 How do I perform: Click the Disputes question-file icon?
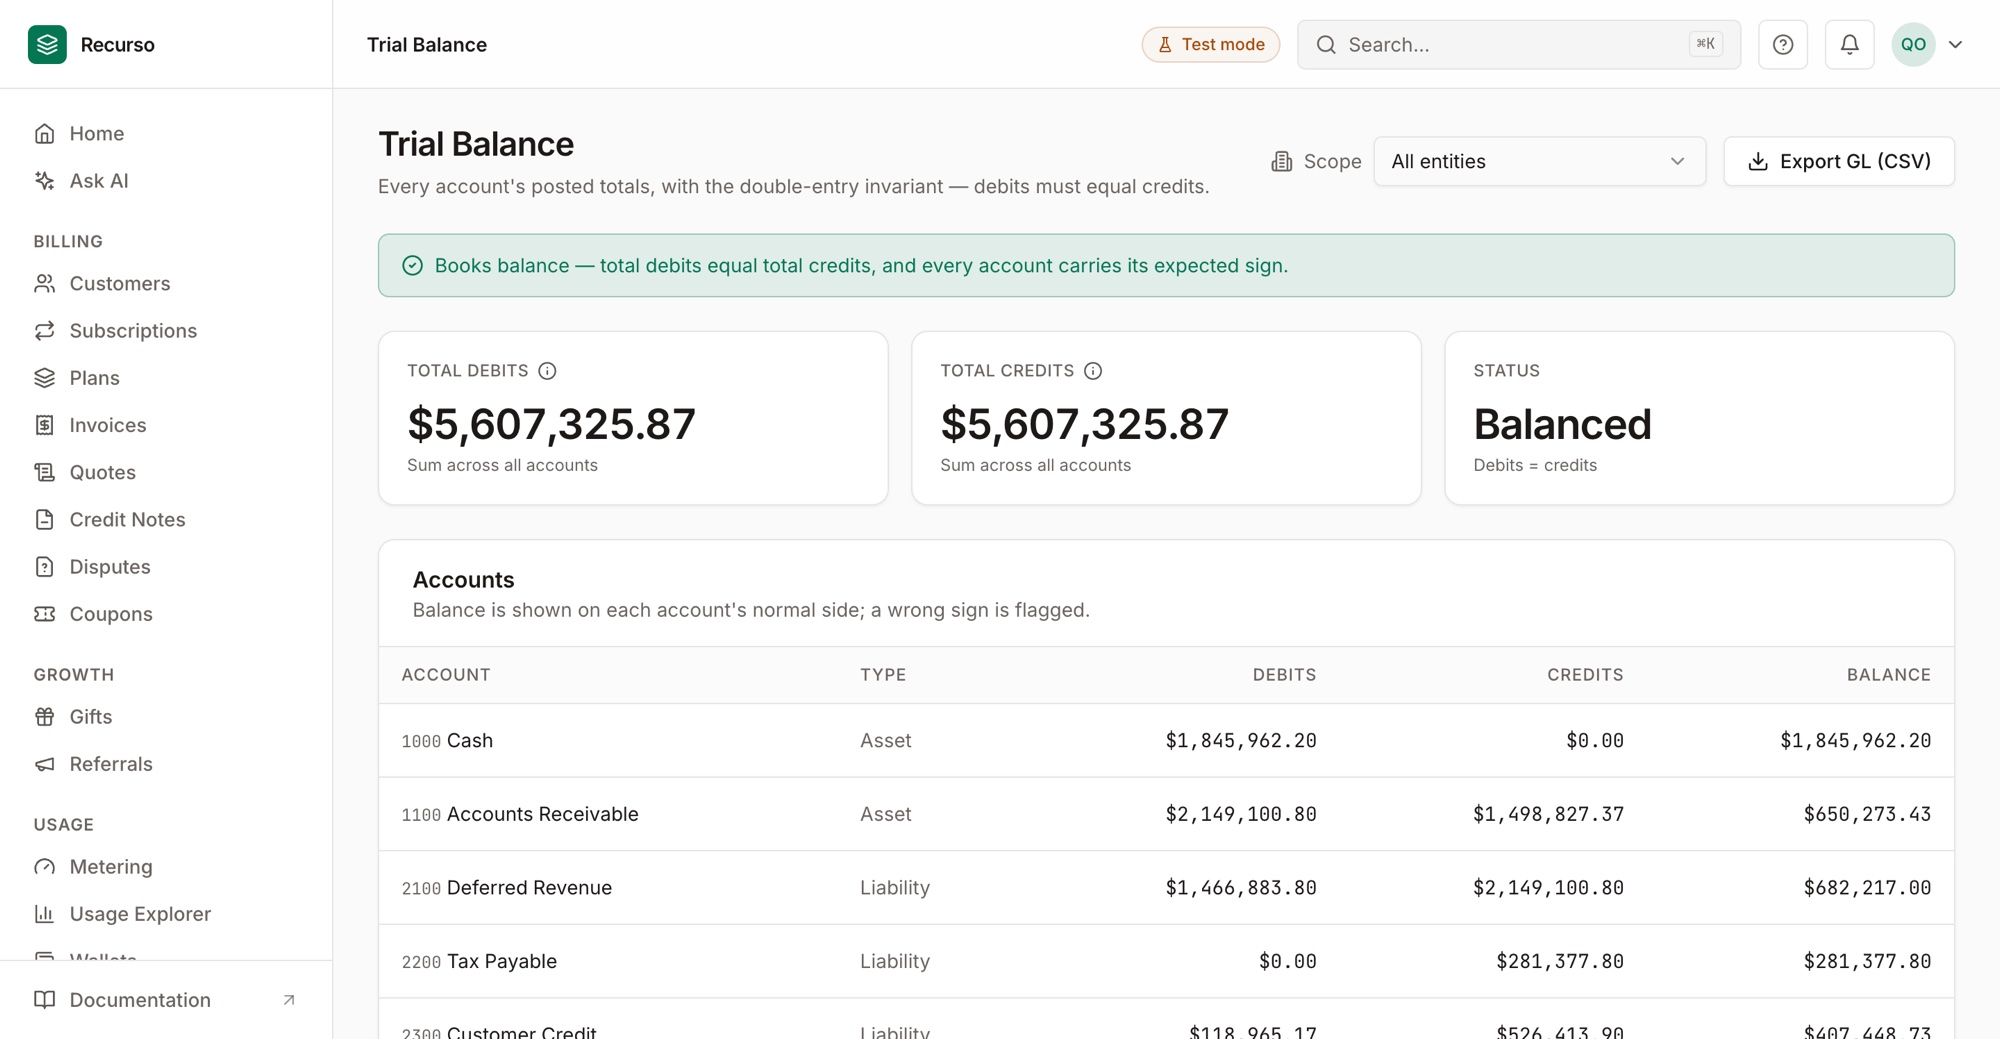coord(44,567)
